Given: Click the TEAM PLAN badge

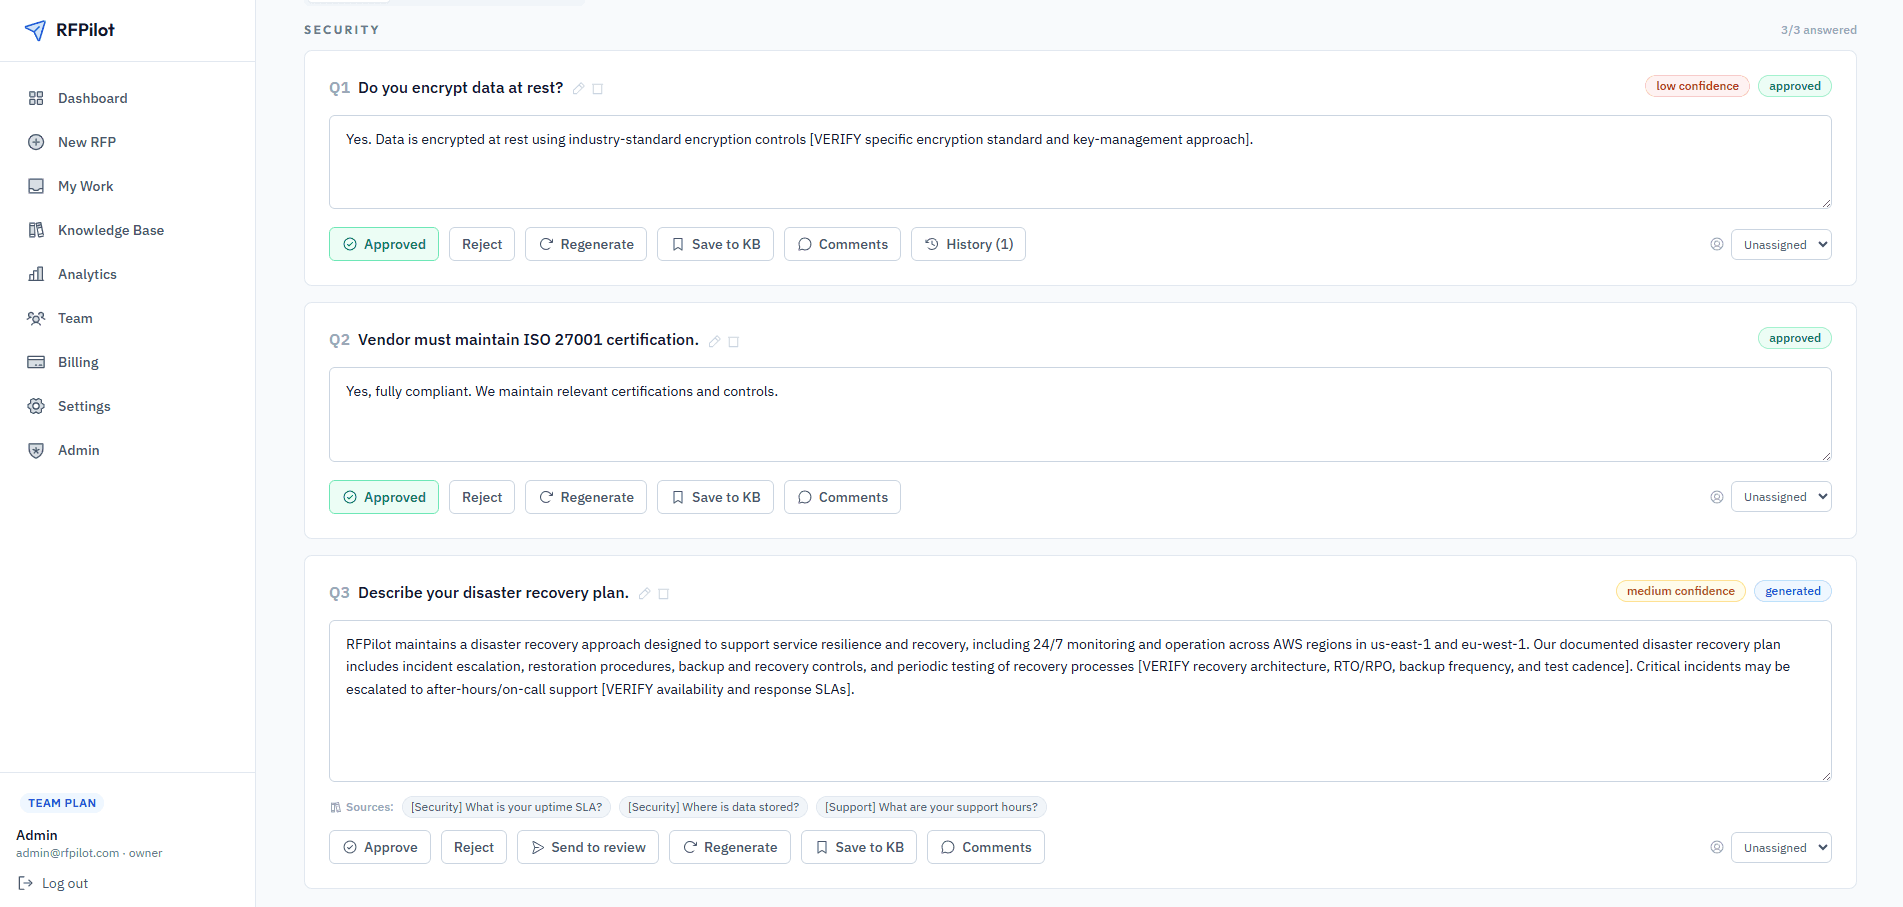Looking at the screenshot, I should (62, 803).
